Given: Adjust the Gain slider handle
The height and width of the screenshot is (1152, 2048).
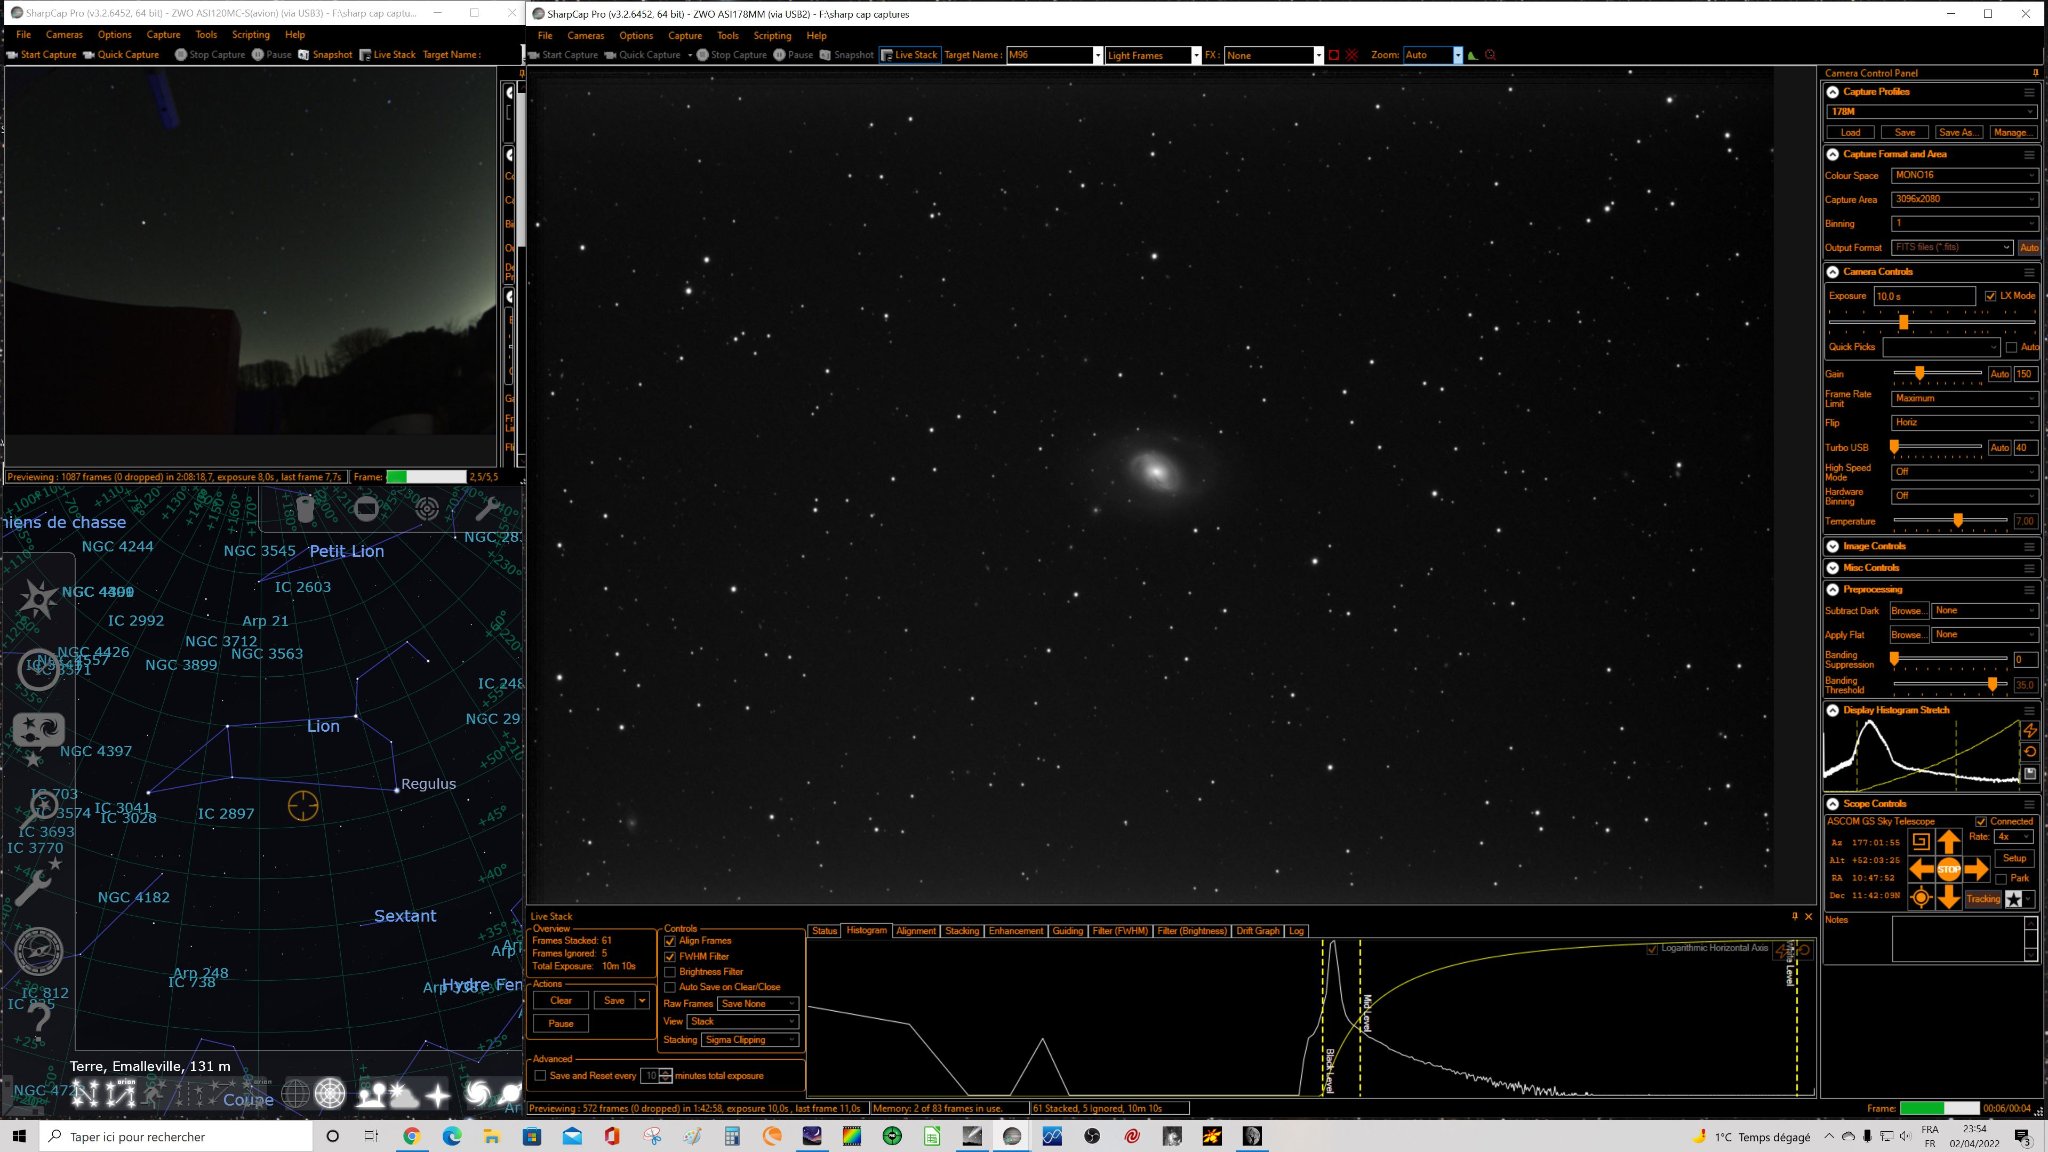Looking at the screenshot, I should pyautogui.click(x=1919, y=373).
